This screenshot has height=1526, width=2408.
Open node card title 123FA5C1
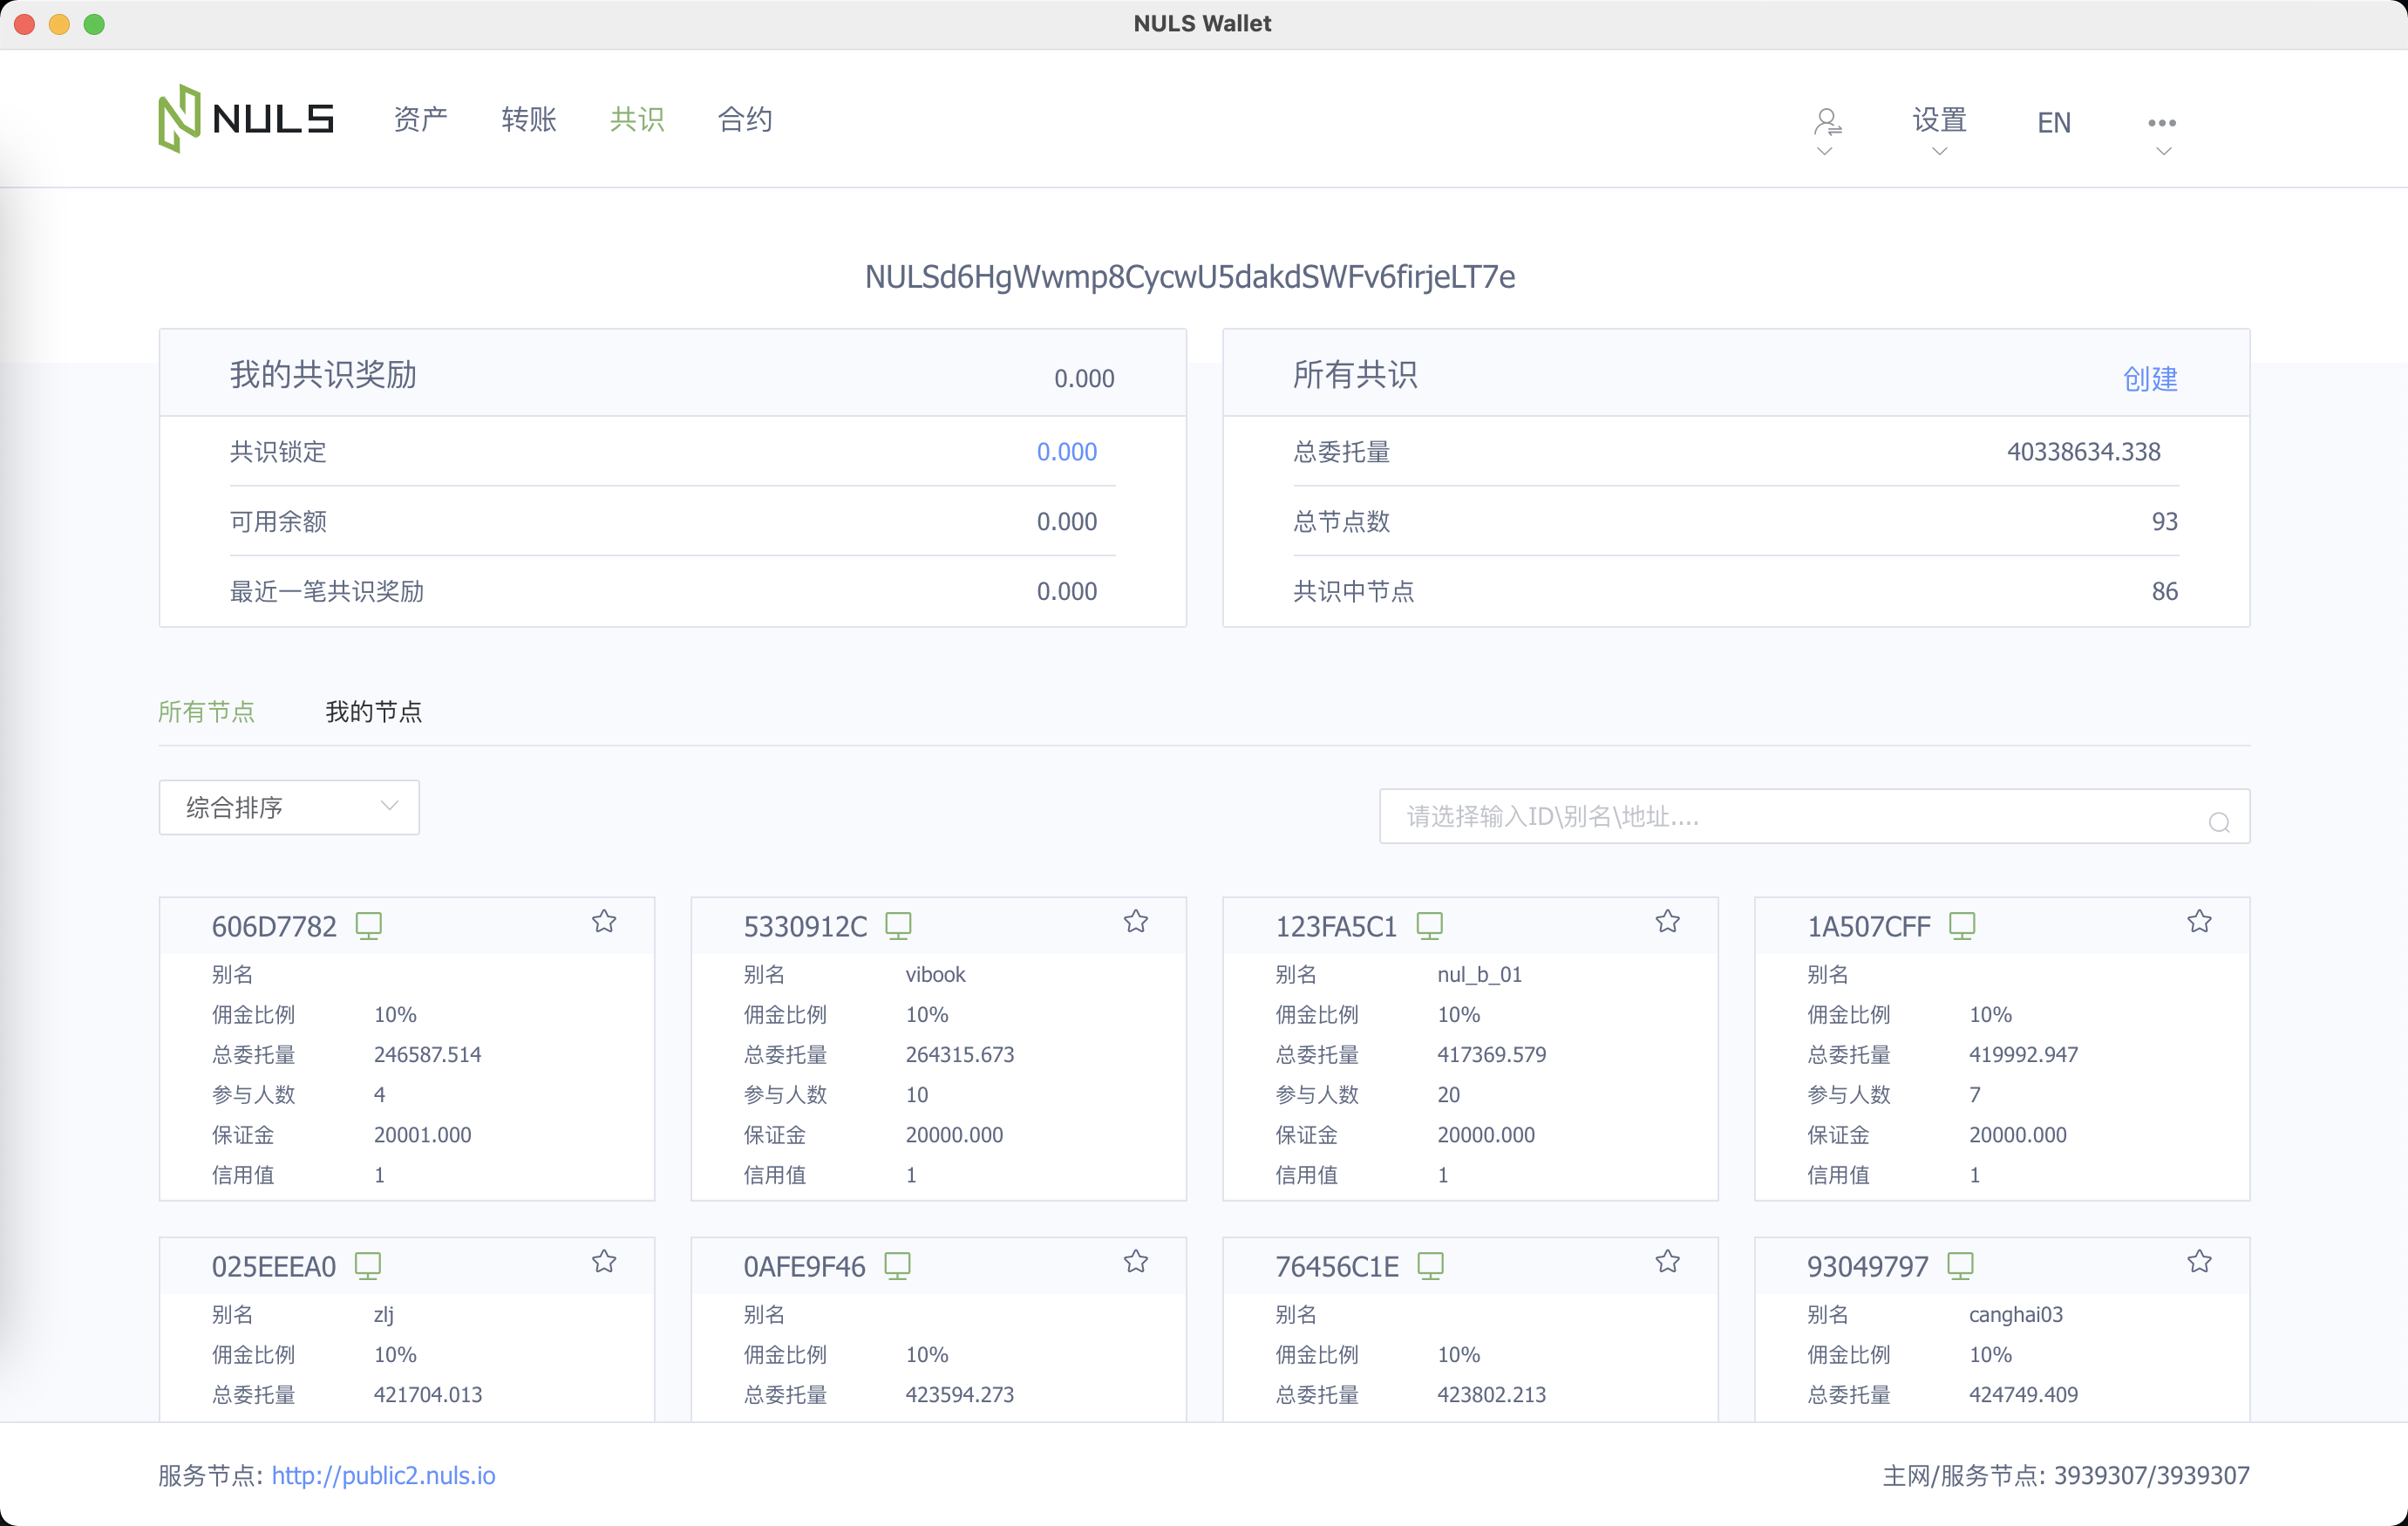coord(1336,926)
